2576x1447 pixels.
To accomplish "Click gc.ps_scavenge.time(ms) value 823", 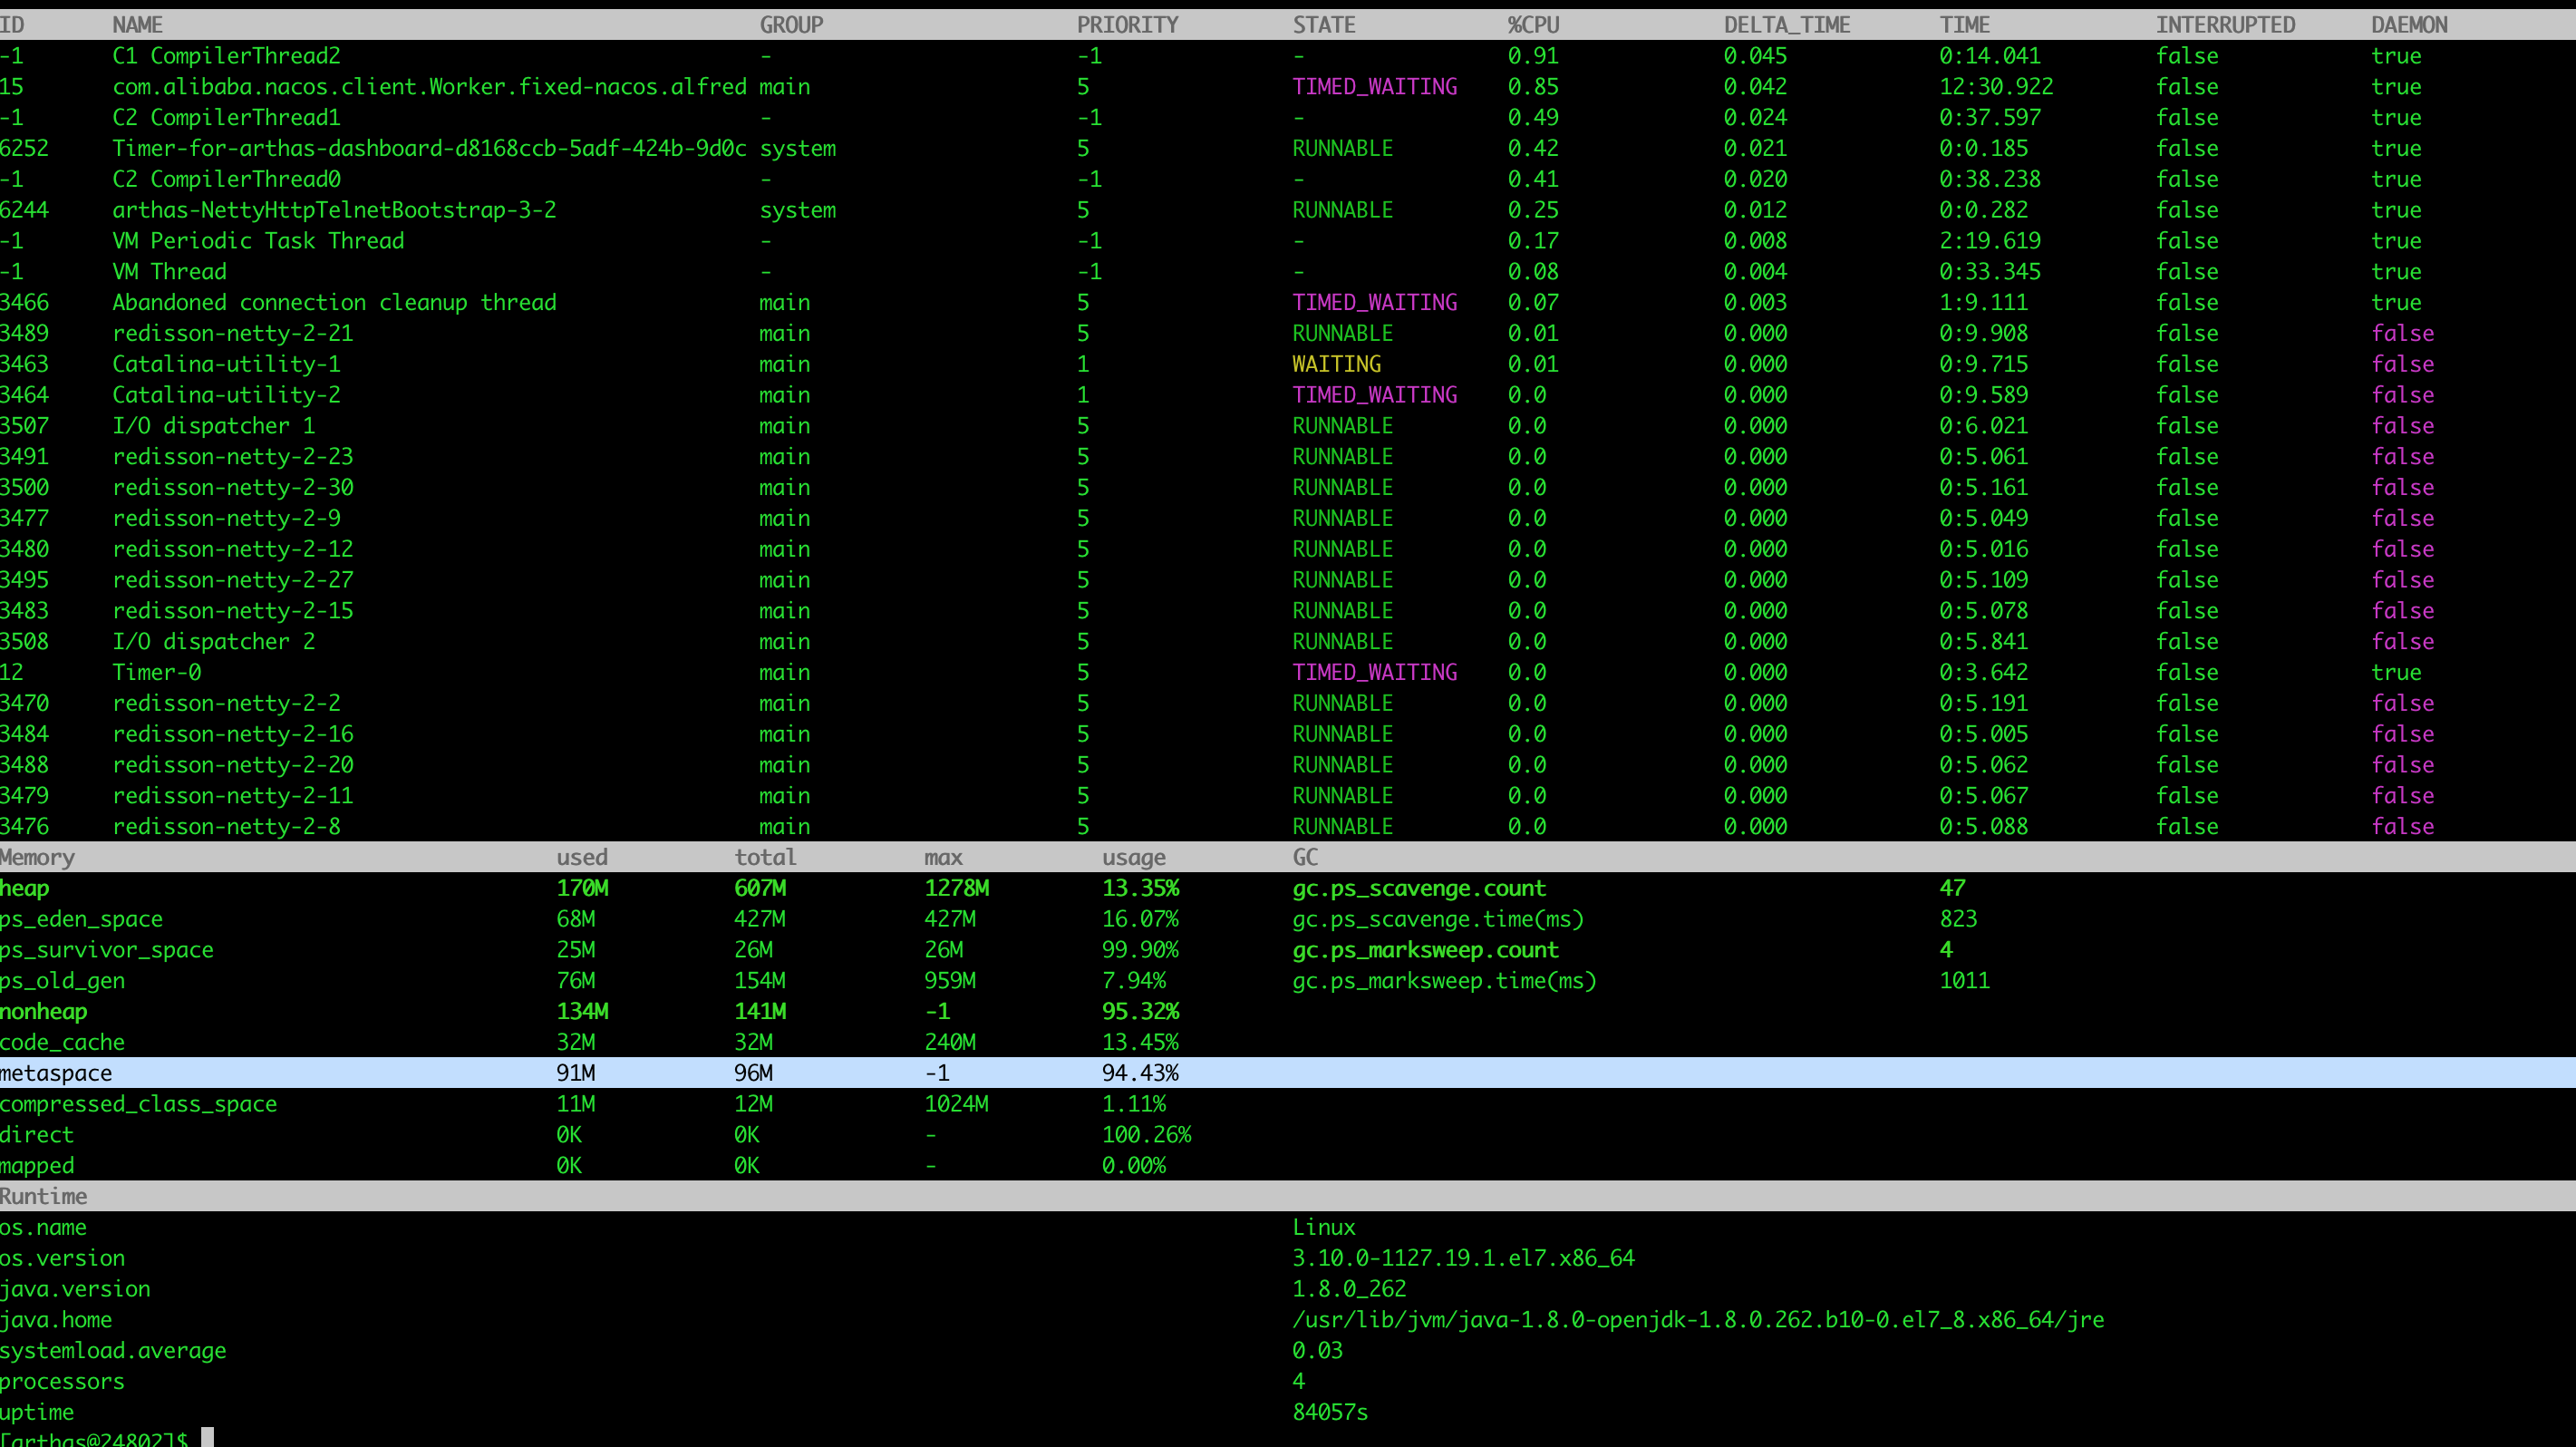I will point(1958,920).
